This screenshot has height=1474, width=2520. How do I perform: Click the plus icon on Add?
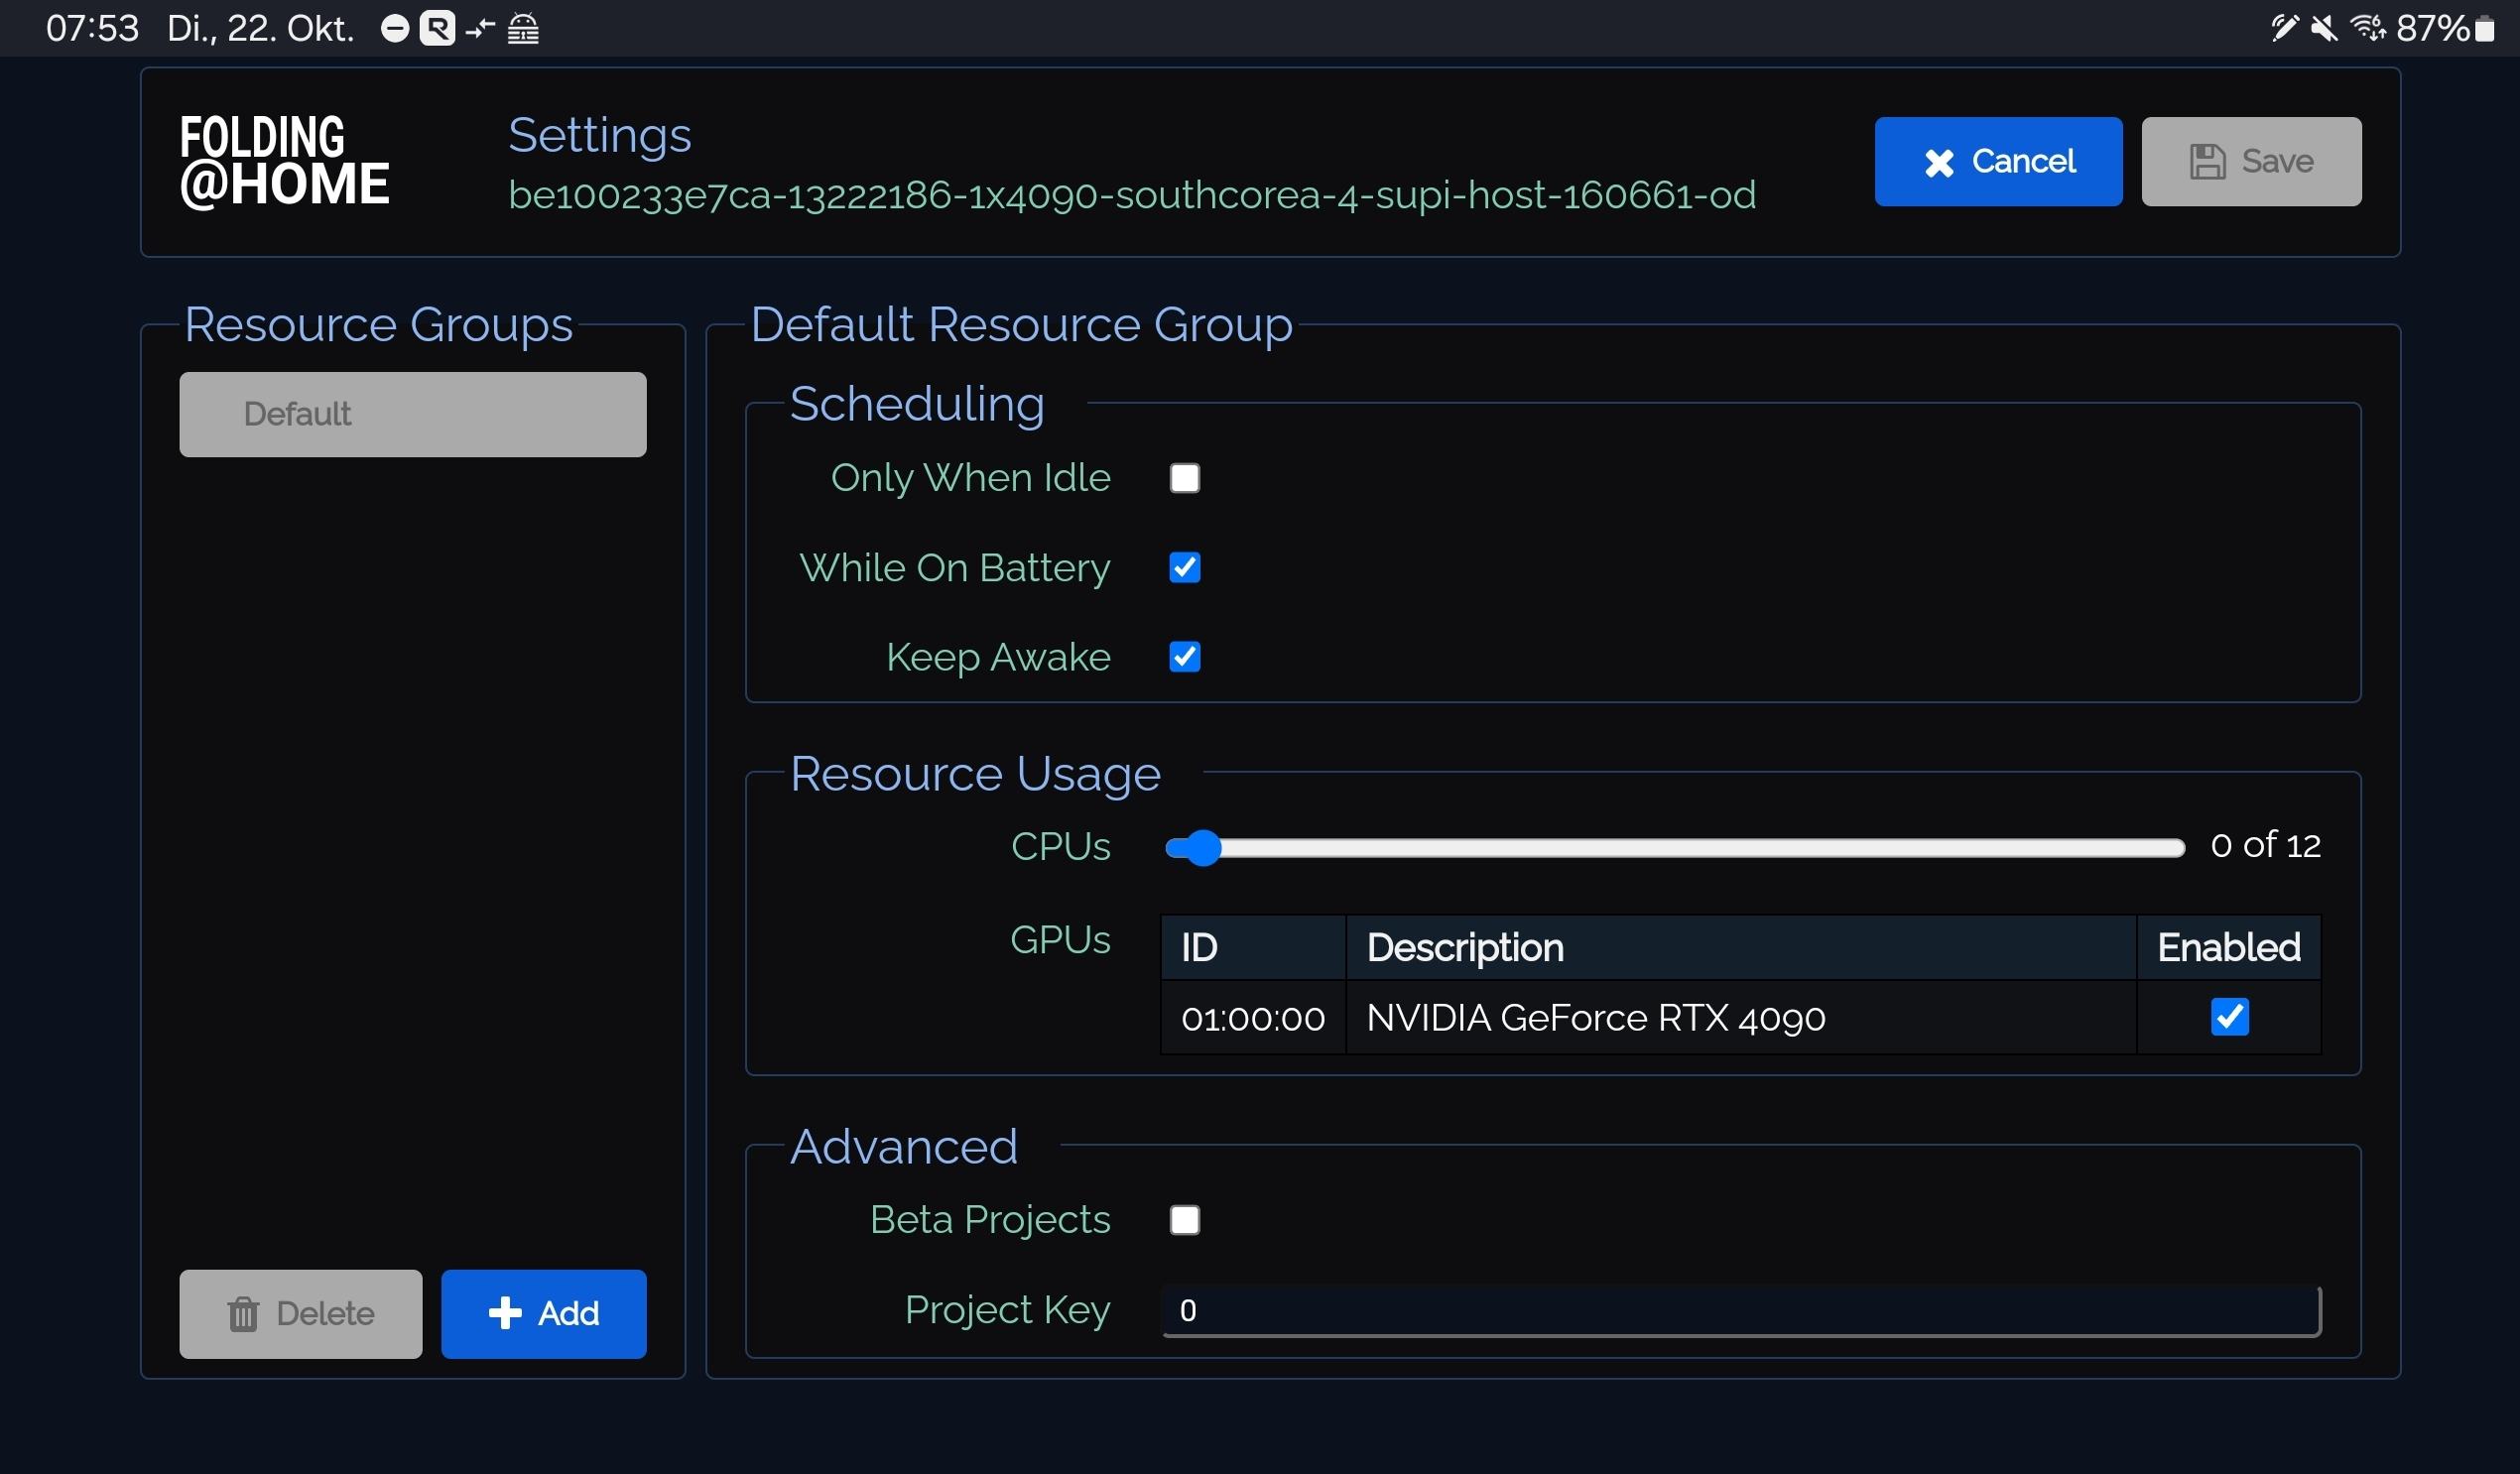pos(505,1313)
